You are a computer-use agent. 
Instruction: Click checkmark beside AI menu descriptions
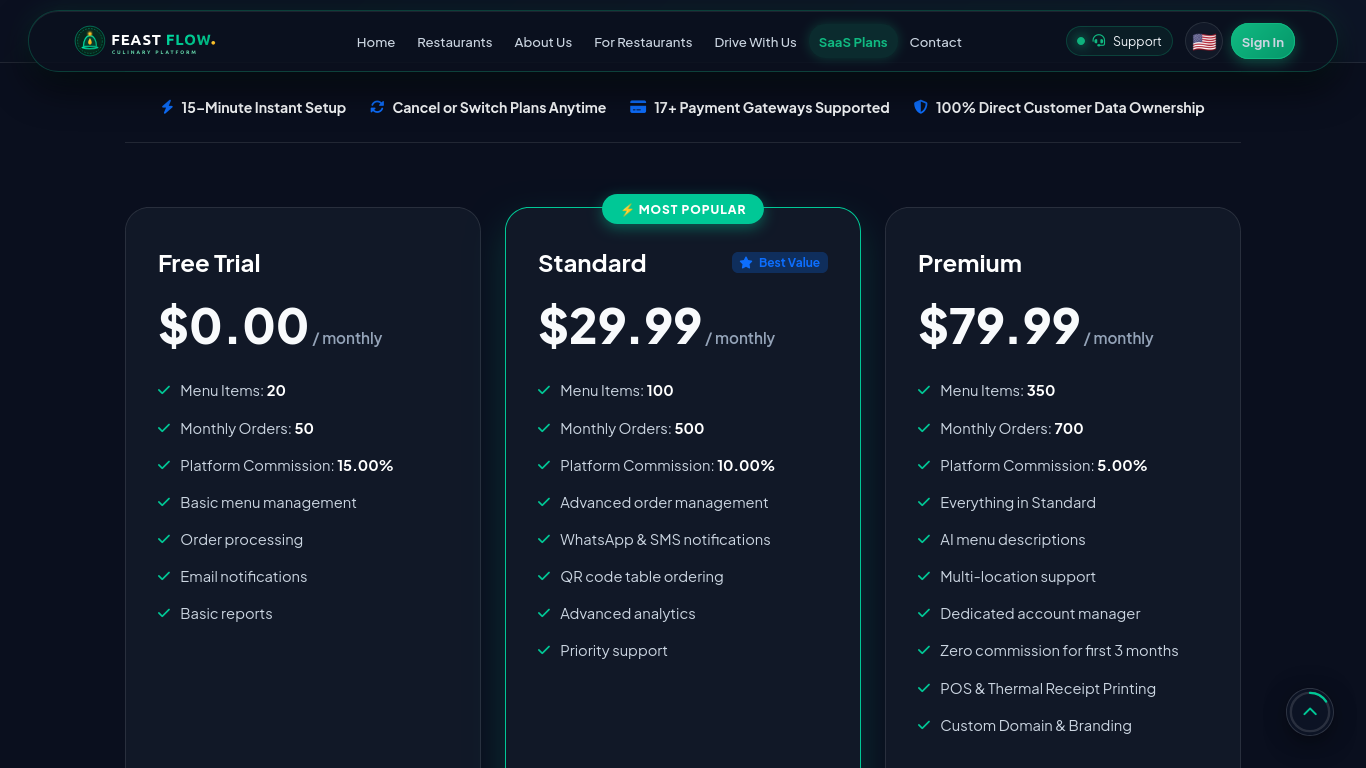click(924, 539)
